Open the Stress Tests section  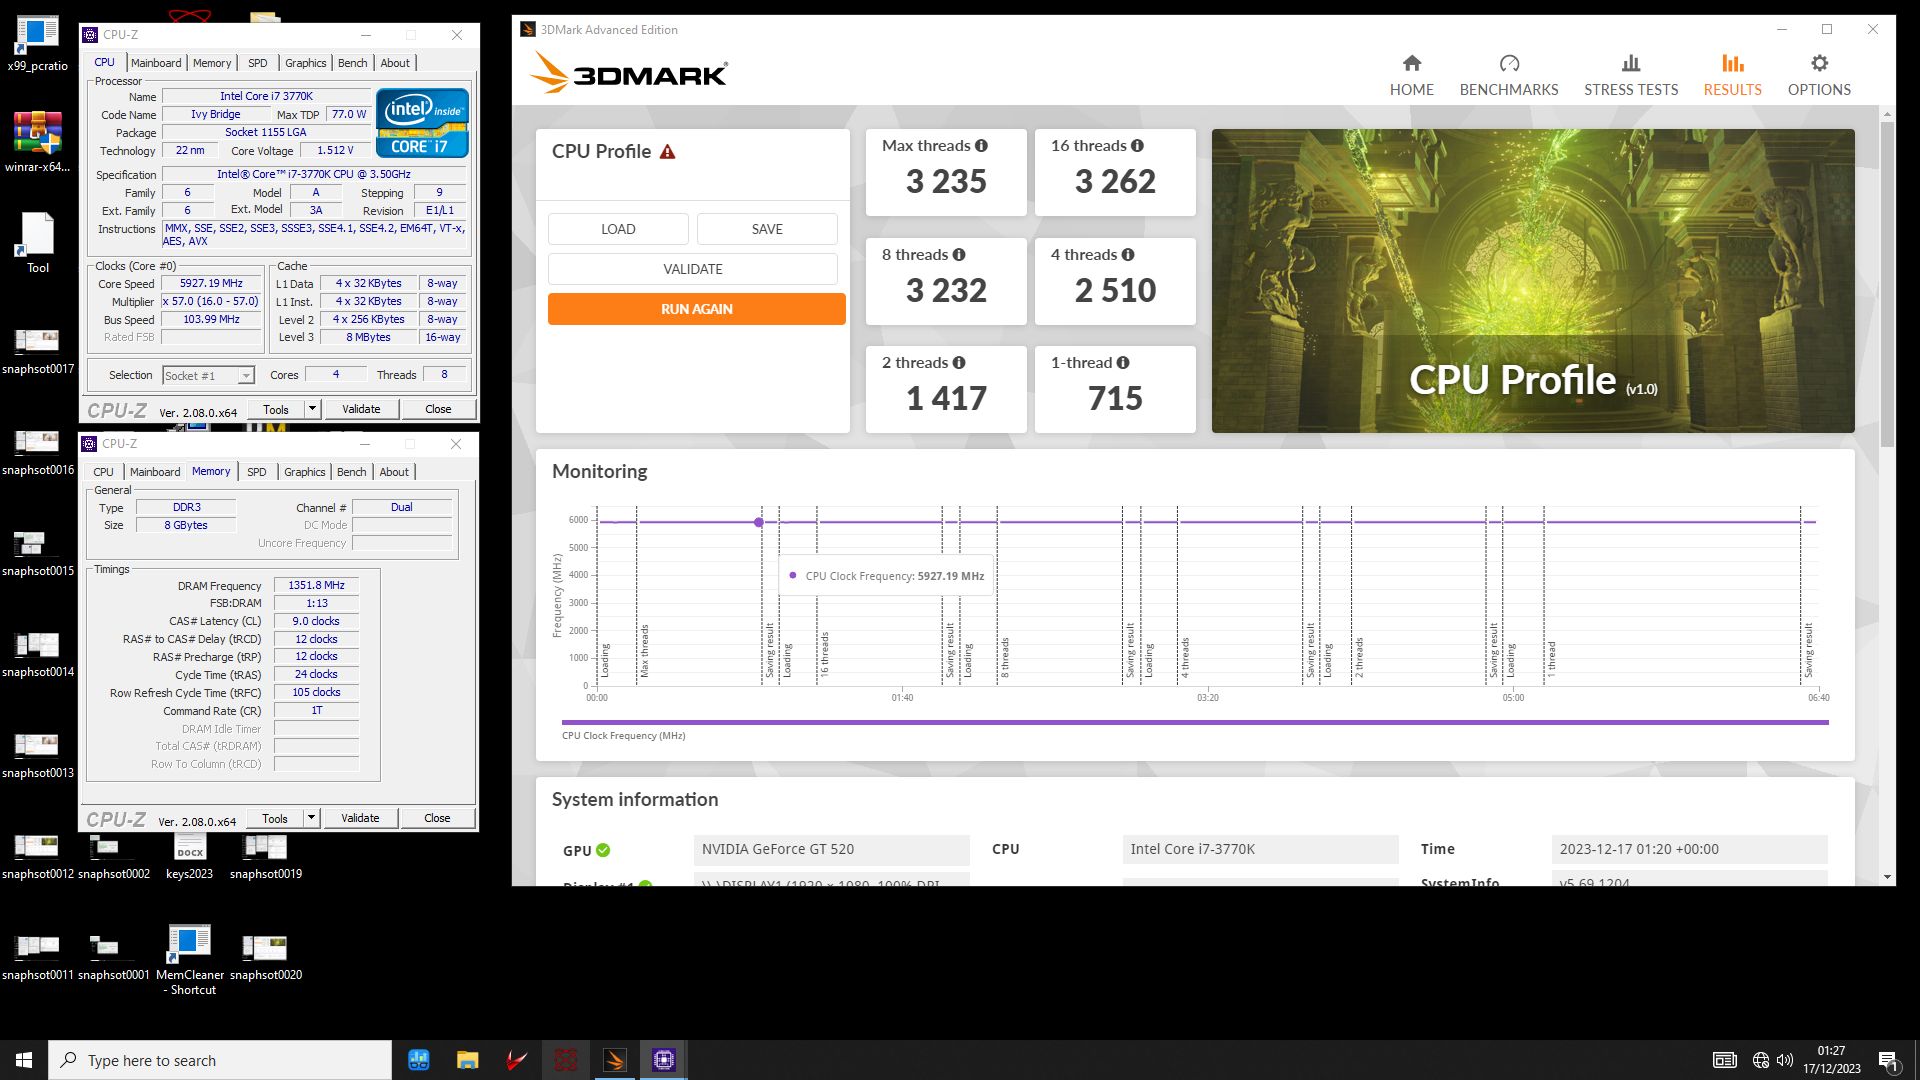pyautogui.click(x=1630, y=75)
